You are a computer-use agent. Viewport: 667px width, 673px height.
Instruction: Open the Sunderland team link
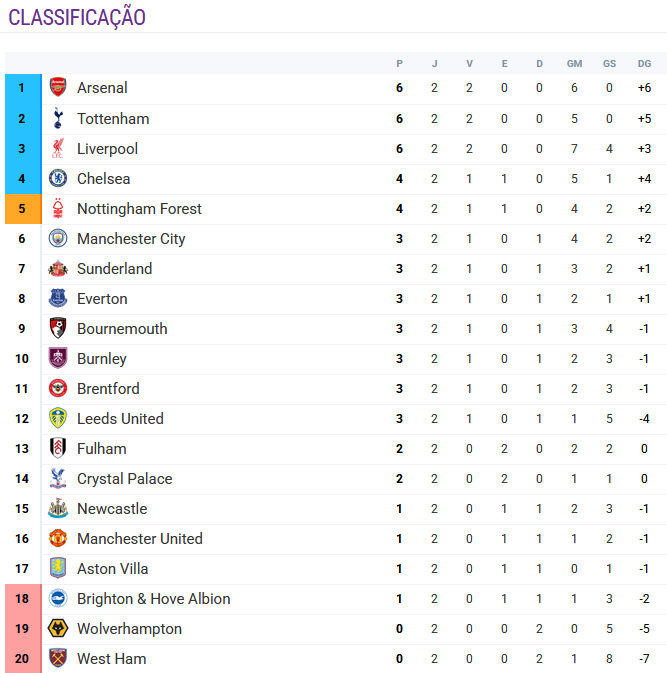point(115,269)
